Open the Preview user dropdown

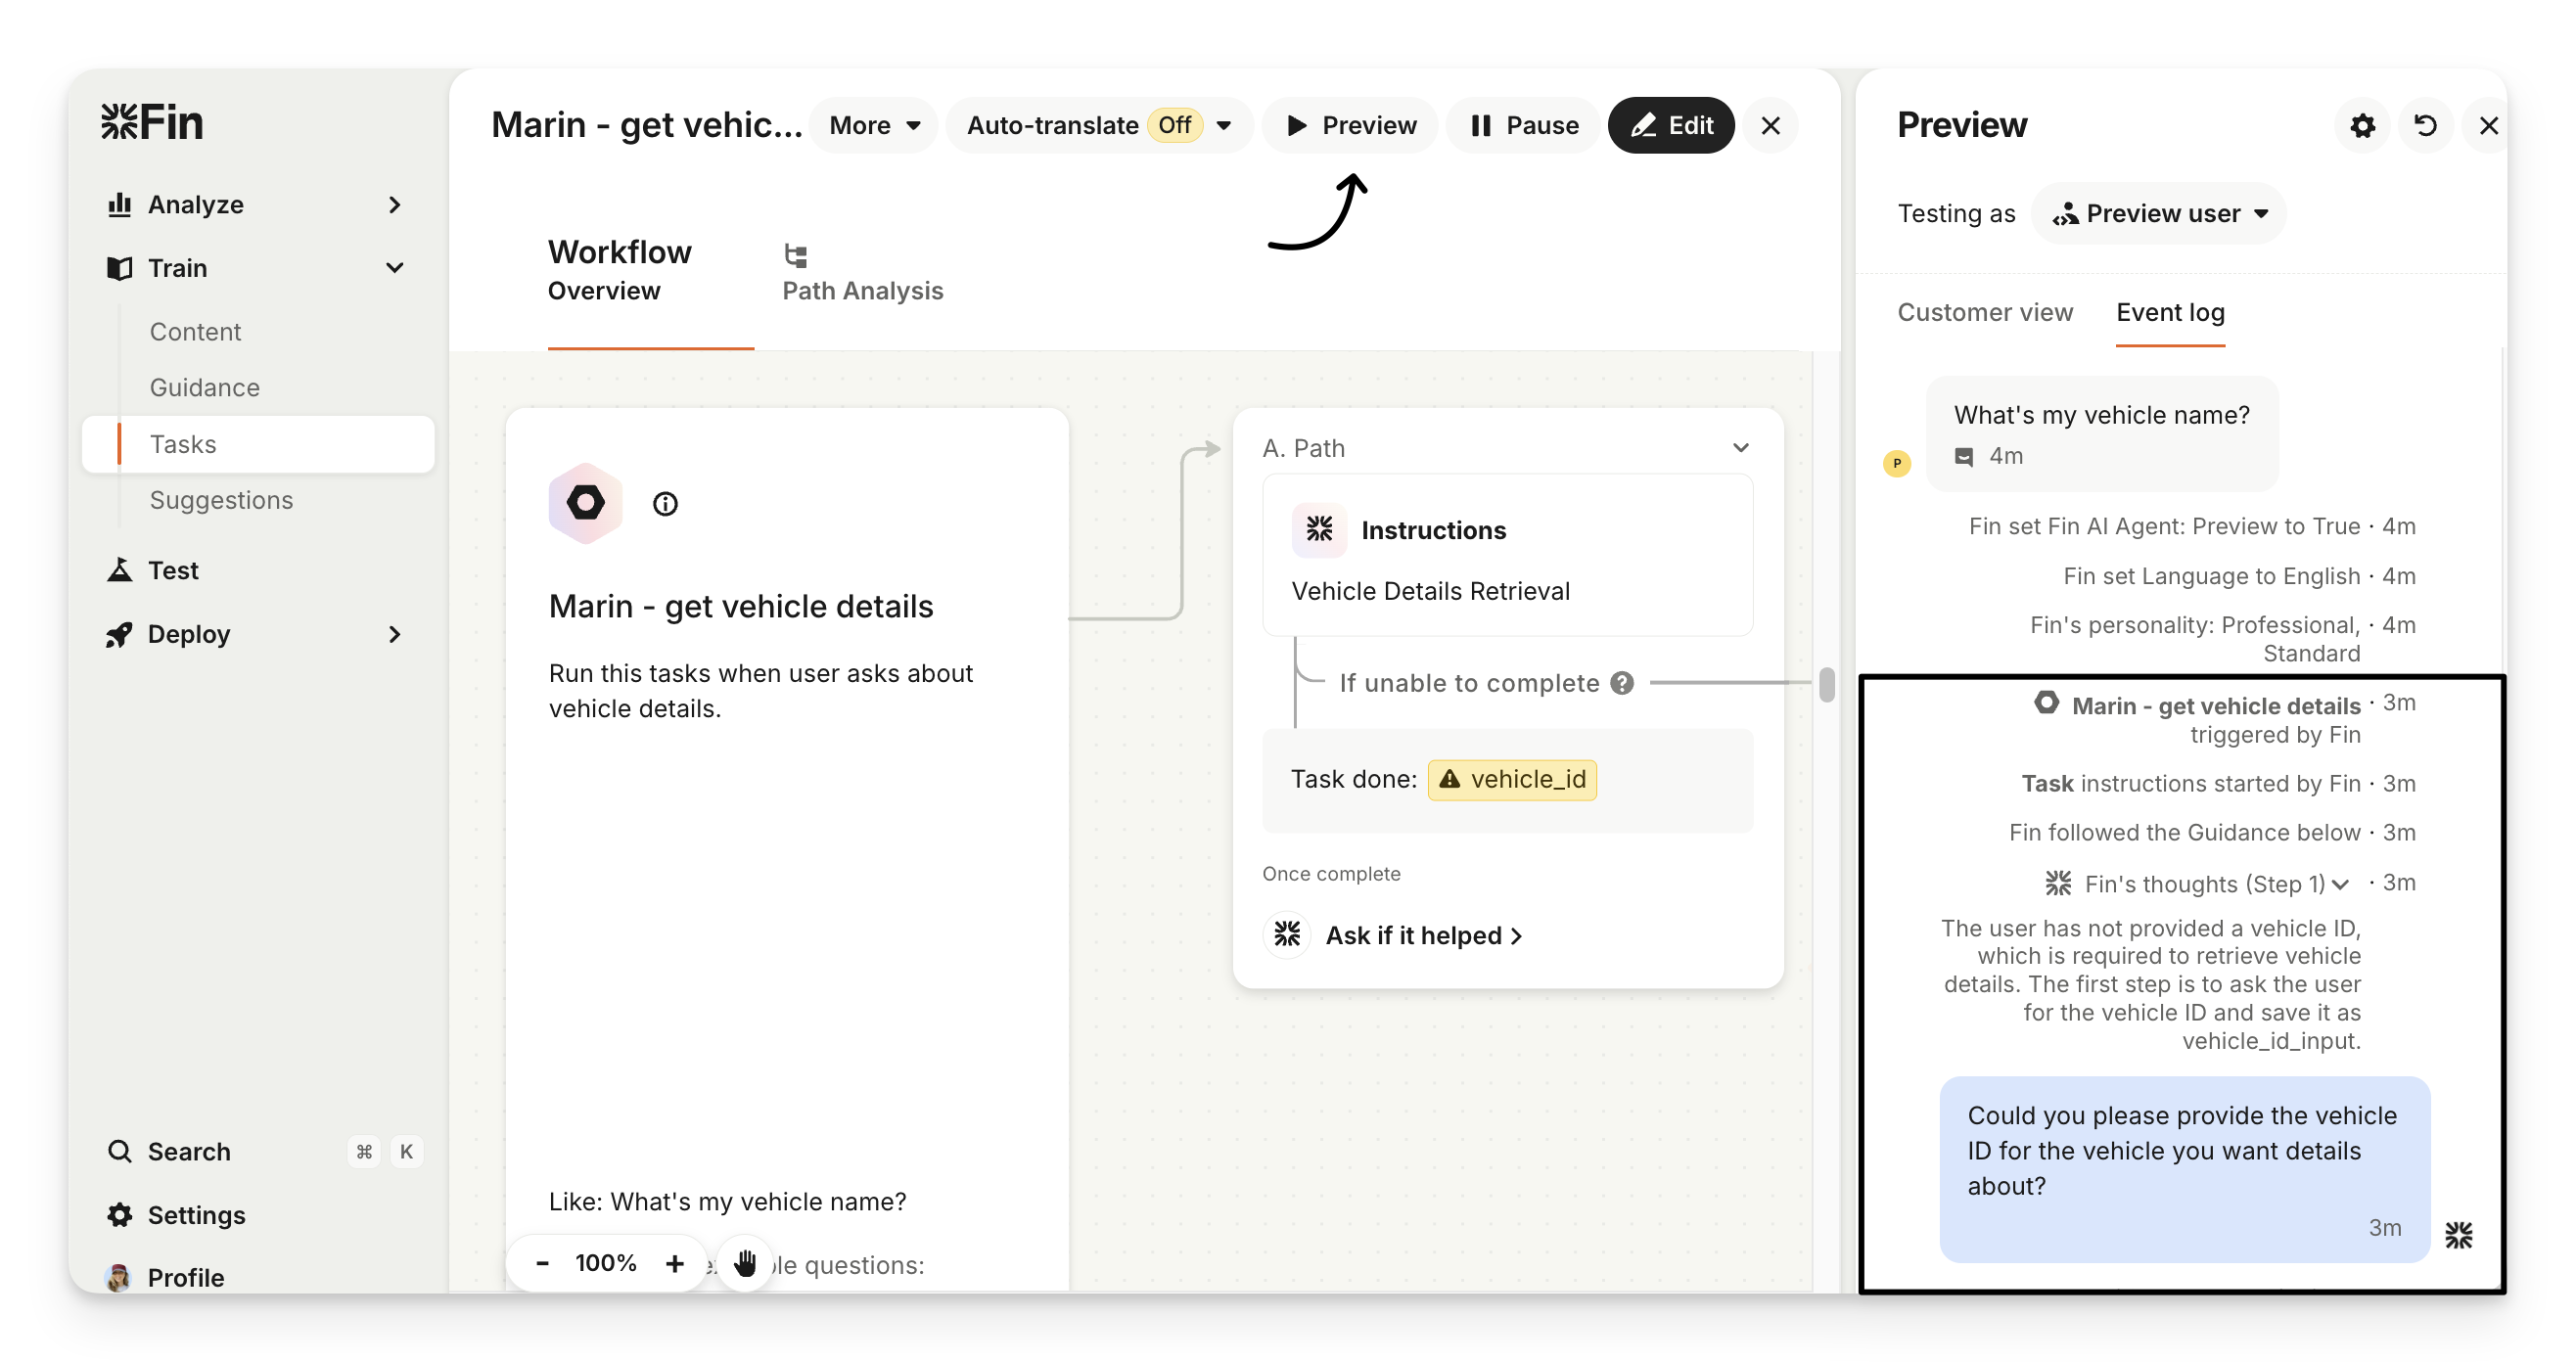[2160, 214]
